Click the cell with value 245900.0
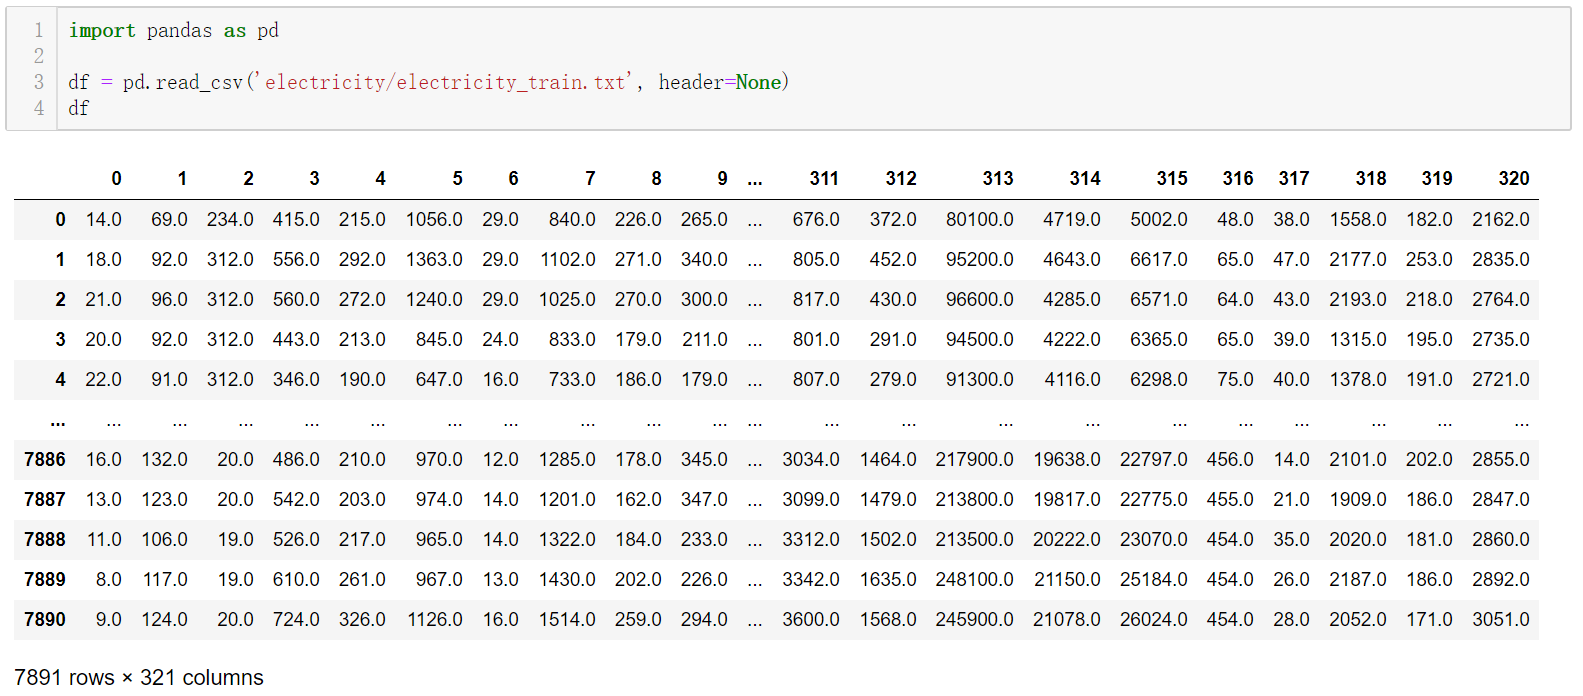 click(975, 619)
